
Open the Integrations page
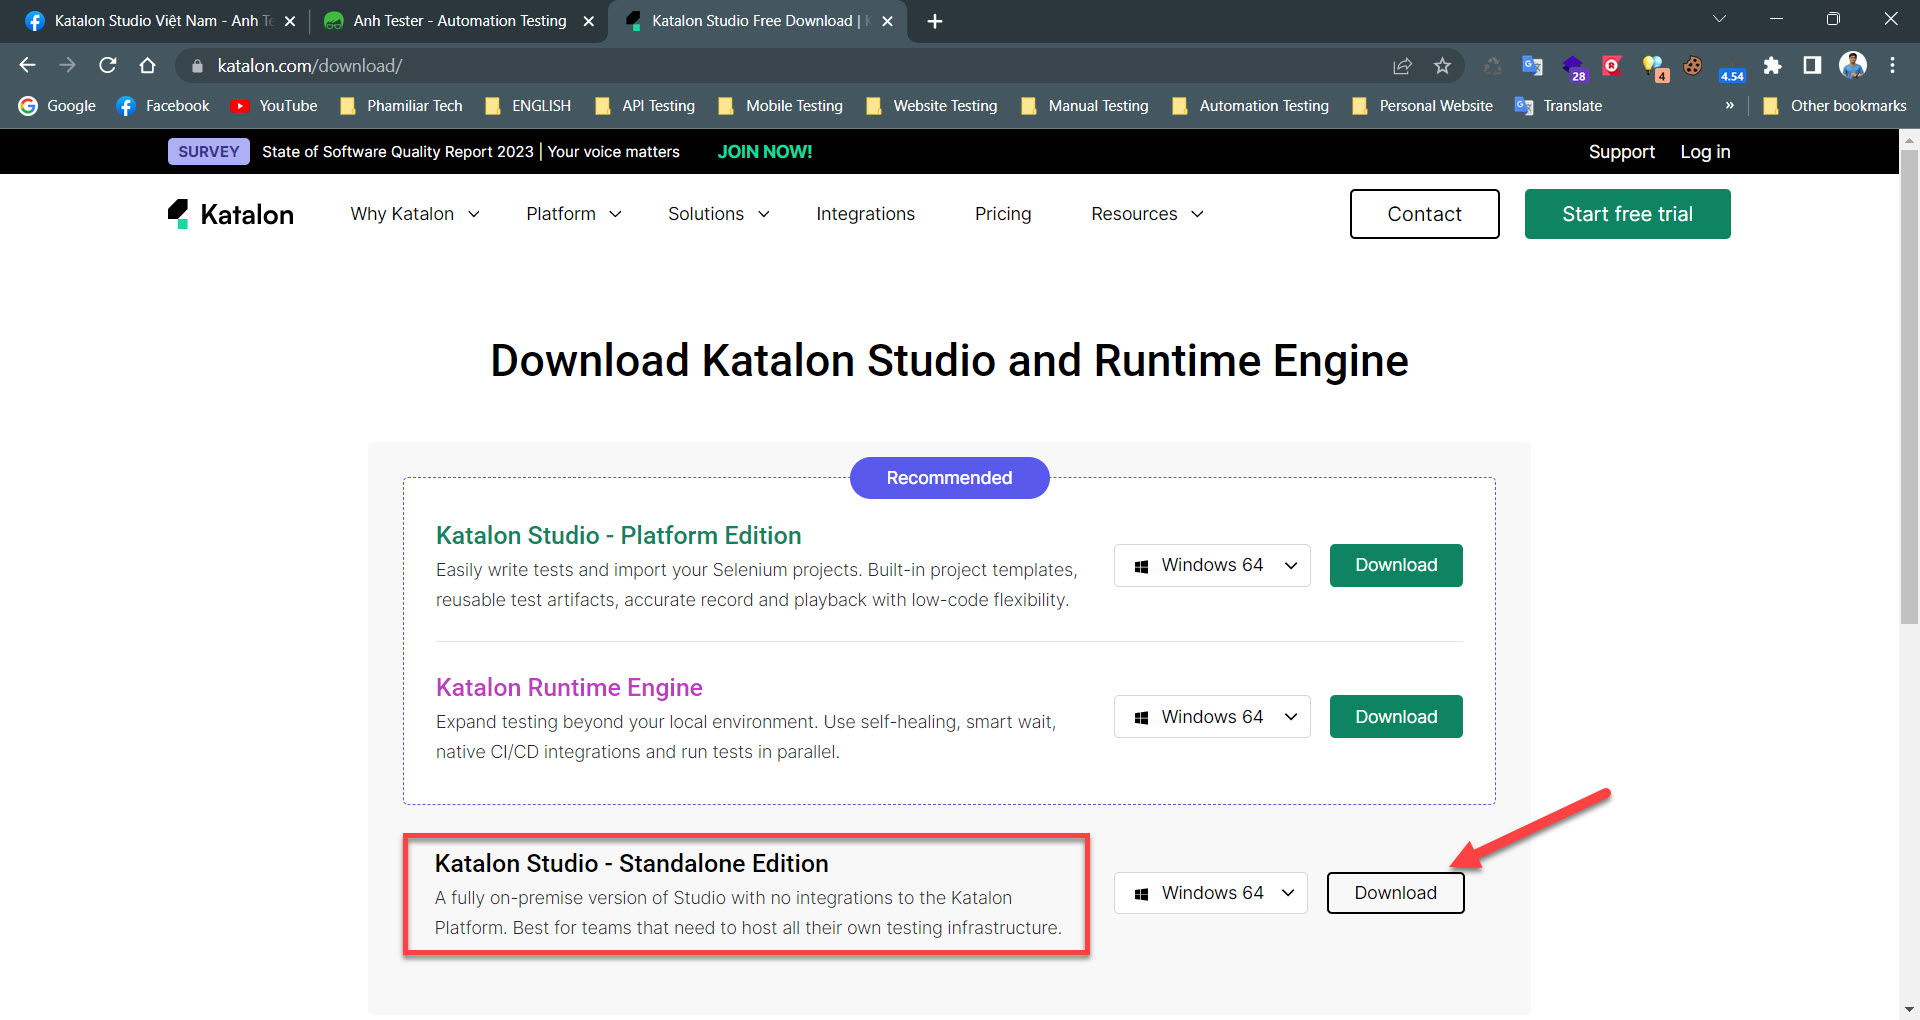pos(865,214)
